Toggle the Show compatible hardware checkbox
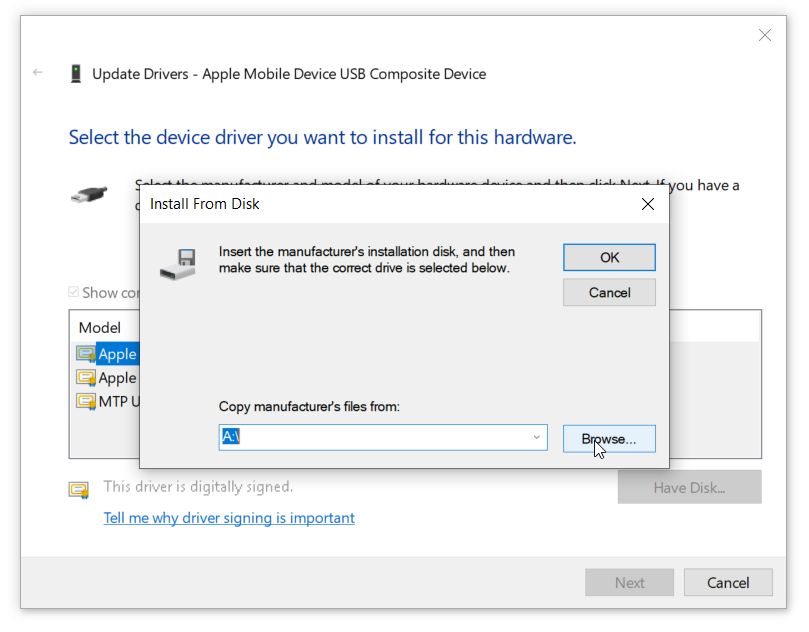 click(x=73, y=292)
